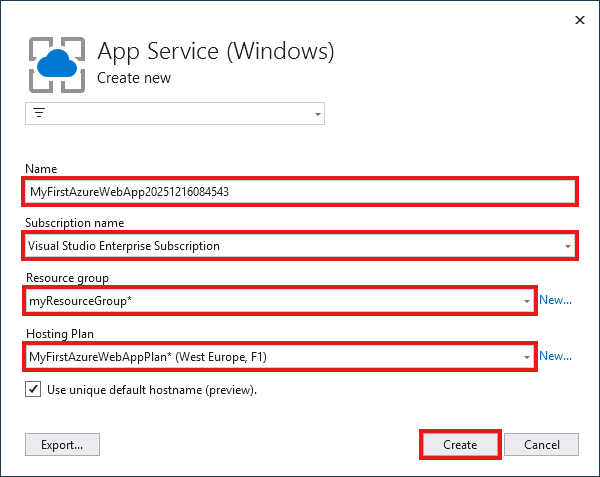The height and width of the screenshot is (477, 600).
Task: Open the Hosting Plan dropdown
Action: [x=280, y=357]
